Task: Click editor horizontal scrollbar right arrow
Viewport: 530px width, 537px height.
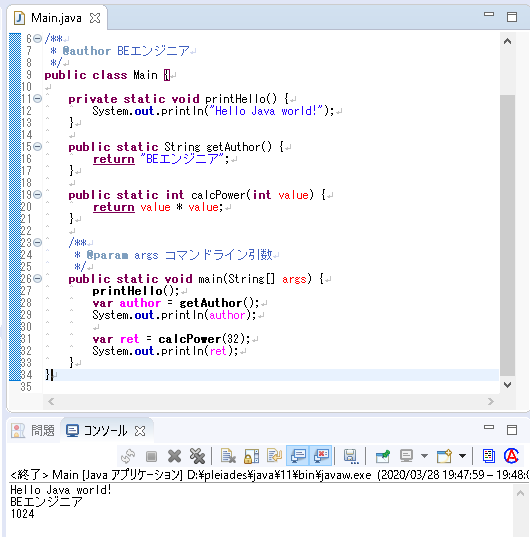Action: 491,401
